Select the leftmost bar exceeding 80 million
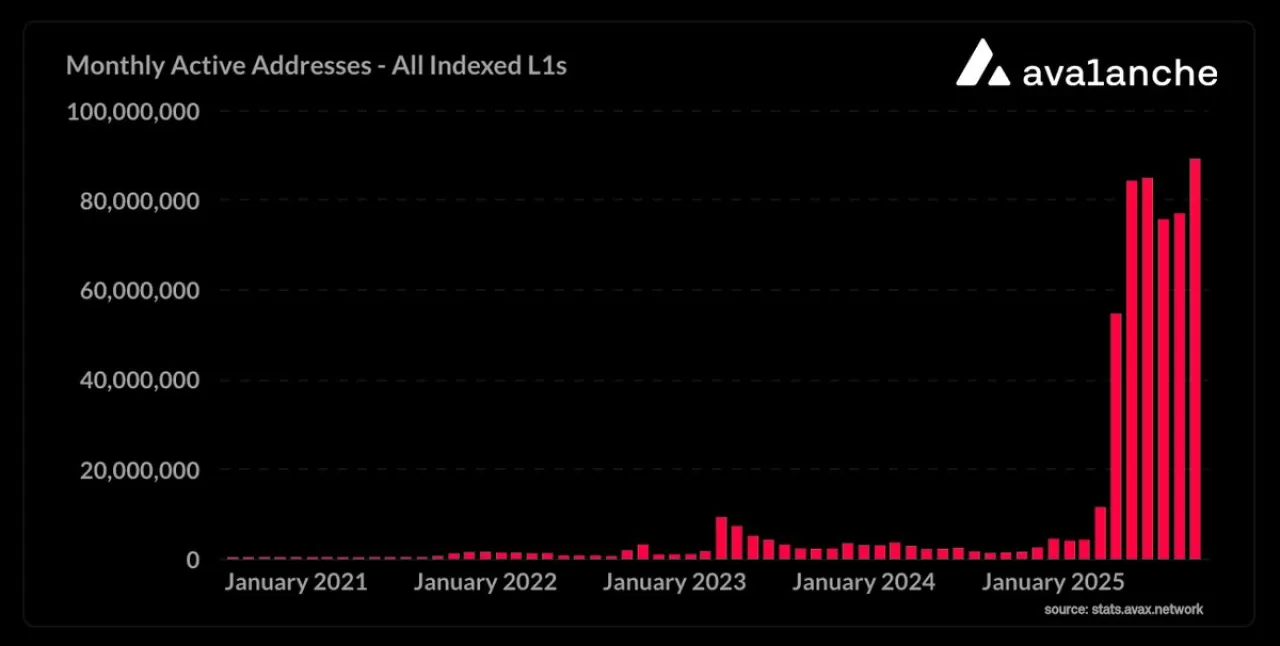The height and width of the screenshot is (646, 1280). coord(1132,370)
